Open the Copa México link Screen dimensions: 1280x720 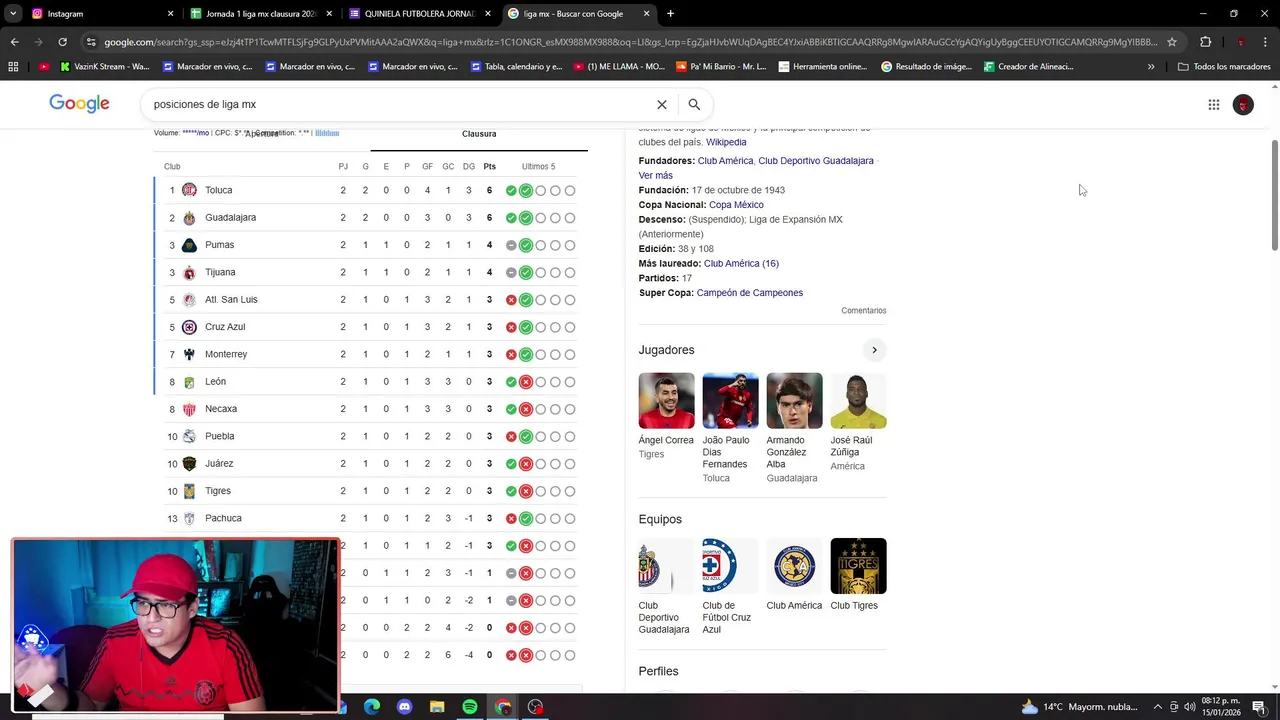tap(736, 205)
